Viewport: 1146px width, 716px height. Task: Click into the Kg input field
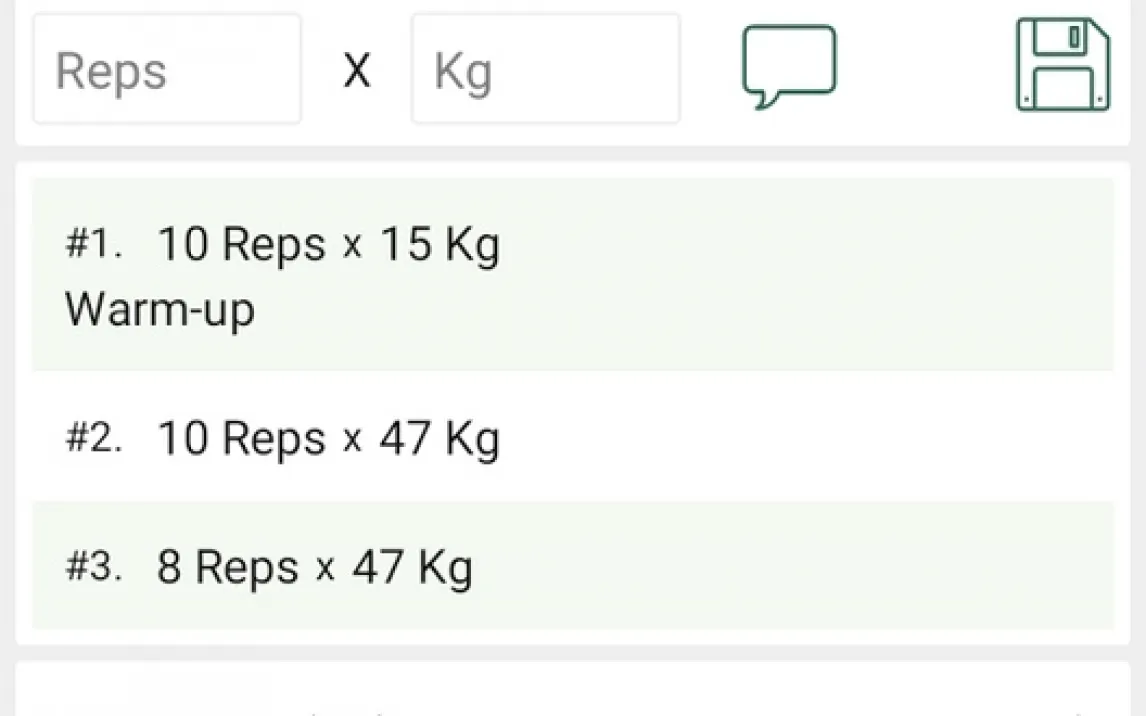pyautogui.click(x=545, y=69)
